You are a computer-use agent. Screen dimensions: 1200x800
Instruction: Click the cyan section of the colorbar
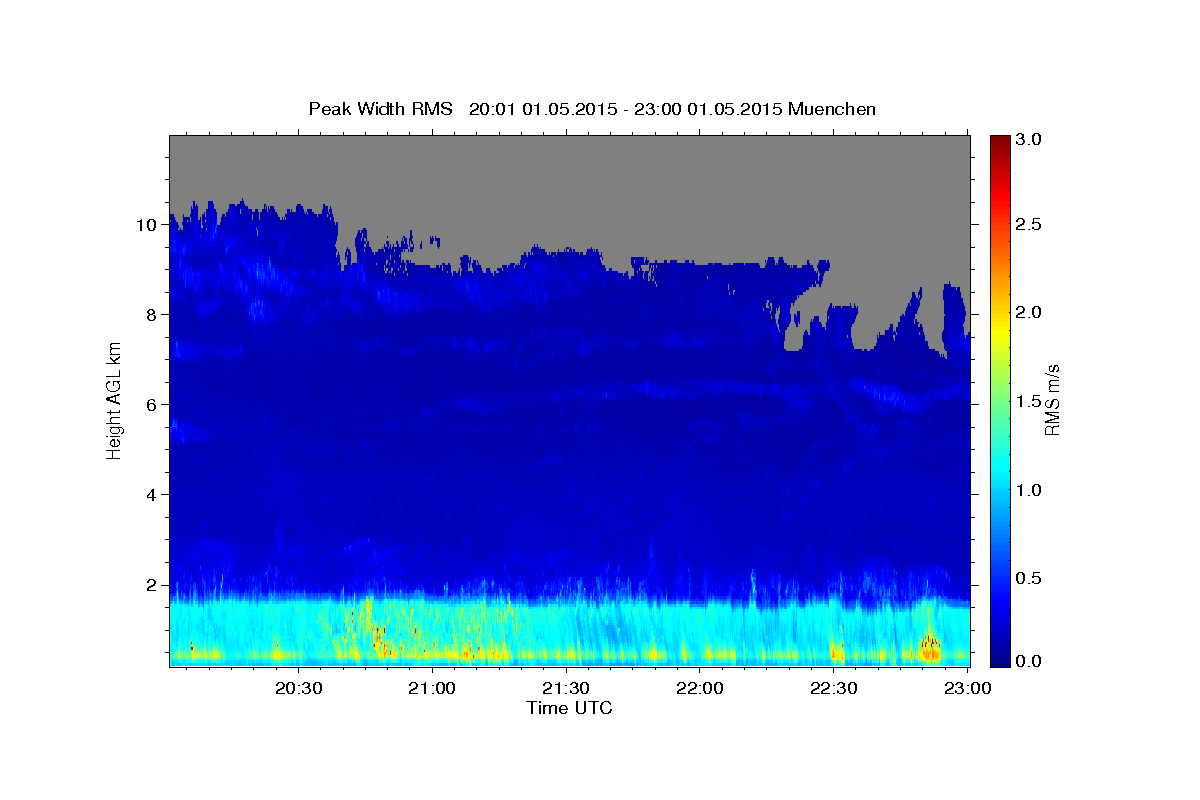point(999,470)
